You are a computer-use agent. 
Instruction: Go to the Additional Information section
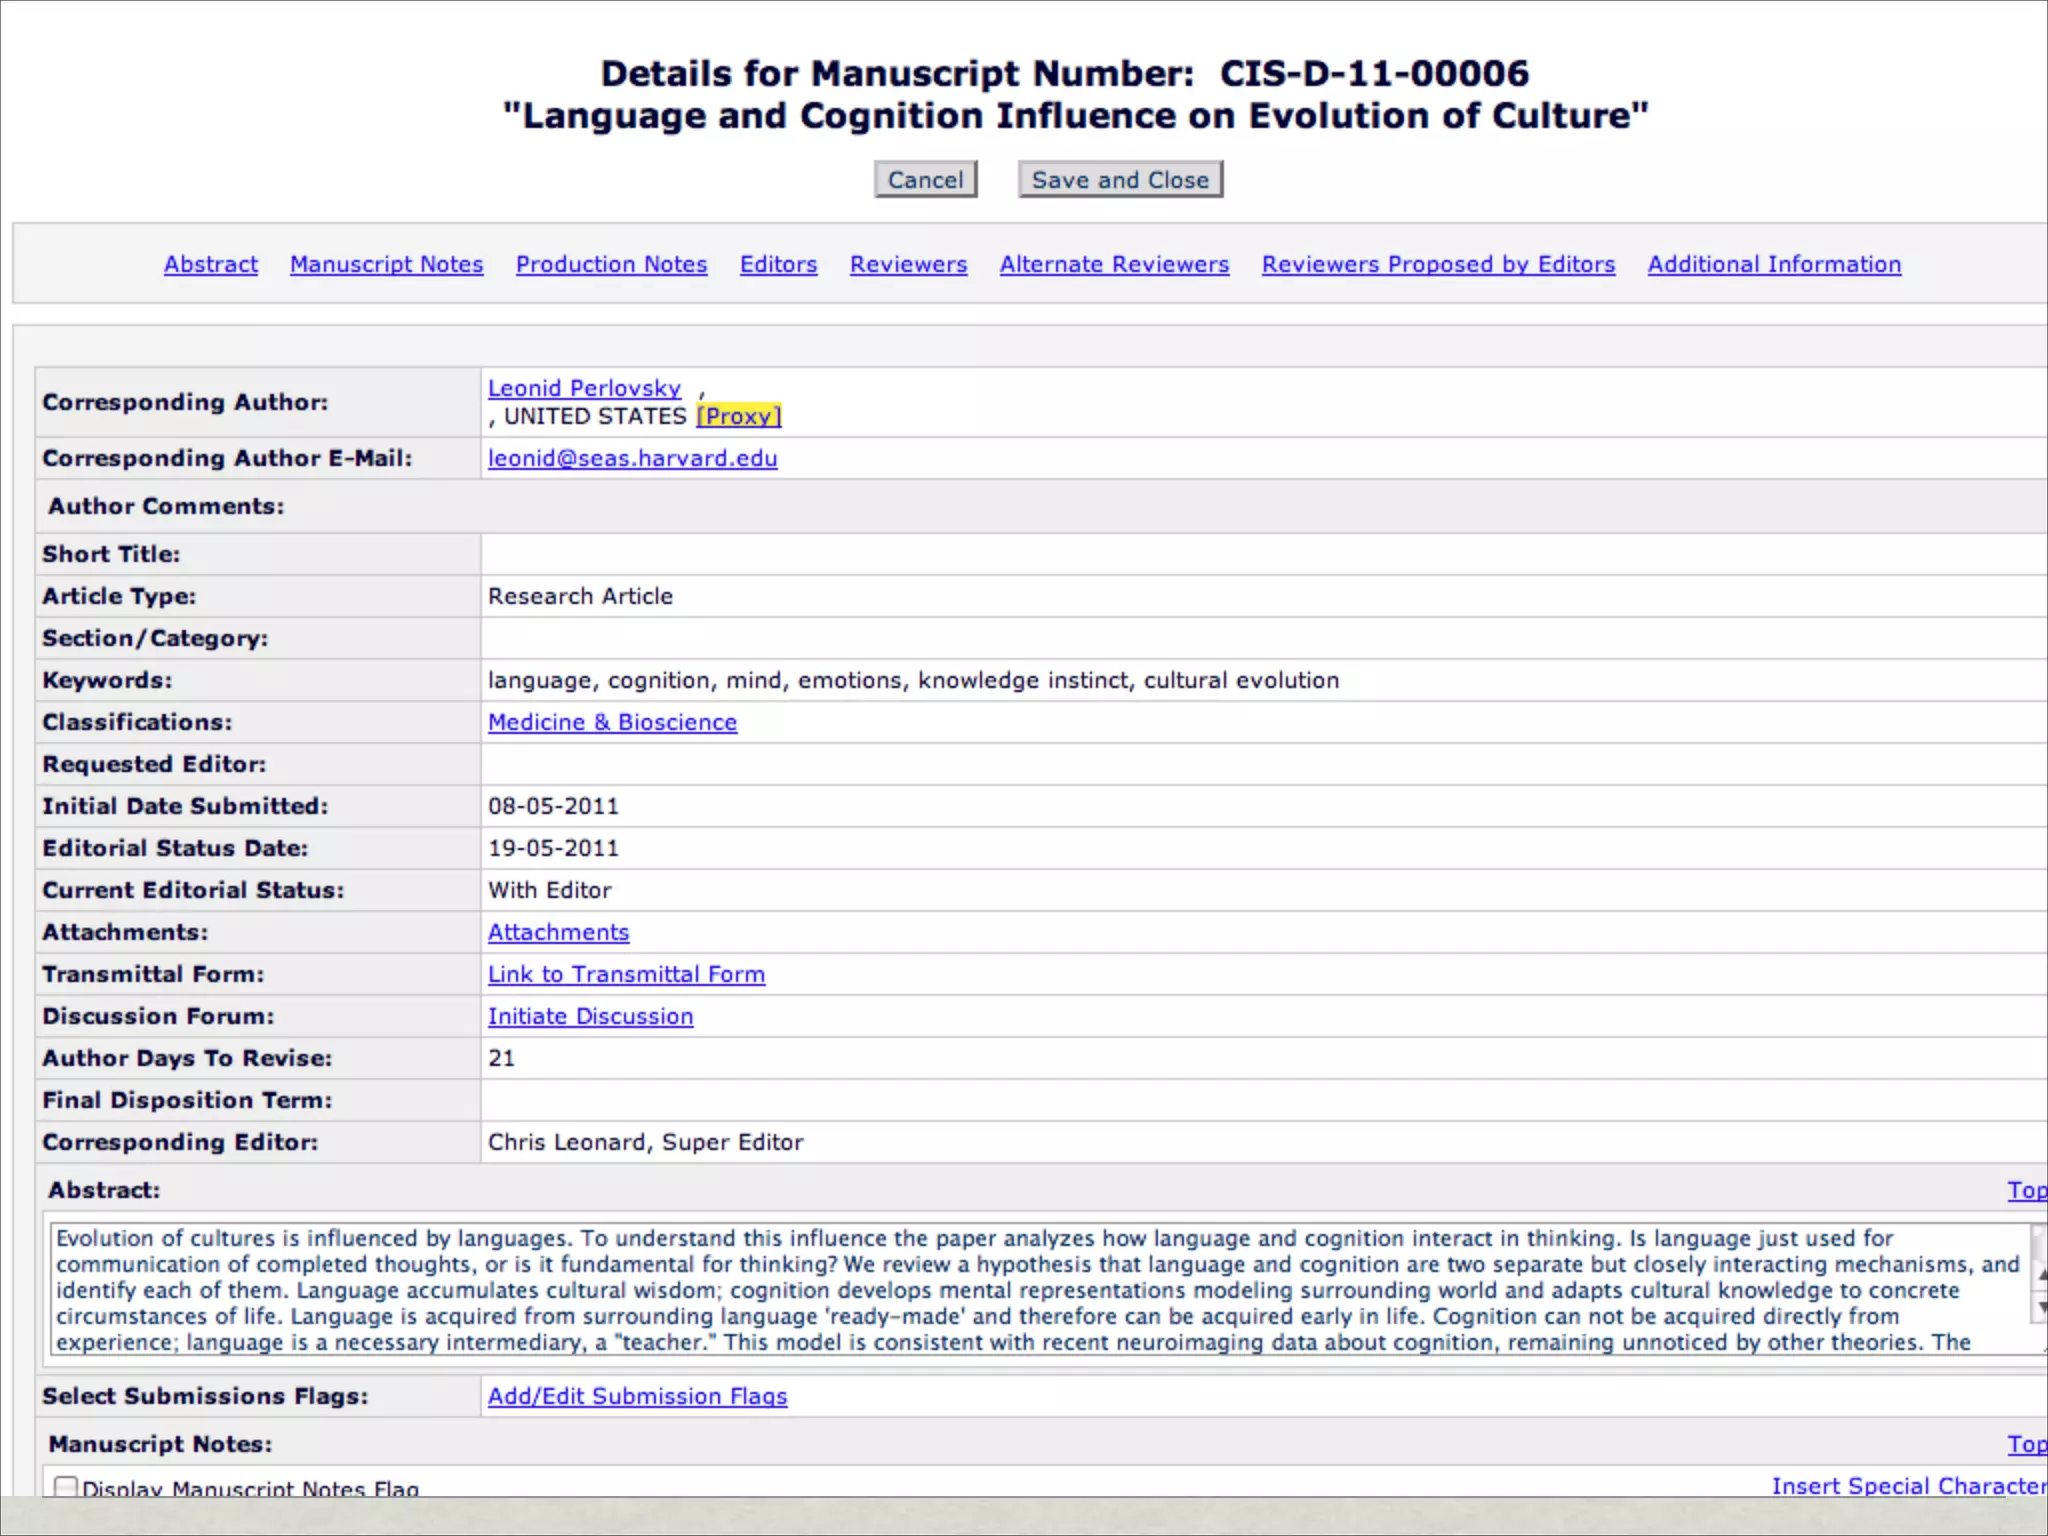[x=1774, y=264]
